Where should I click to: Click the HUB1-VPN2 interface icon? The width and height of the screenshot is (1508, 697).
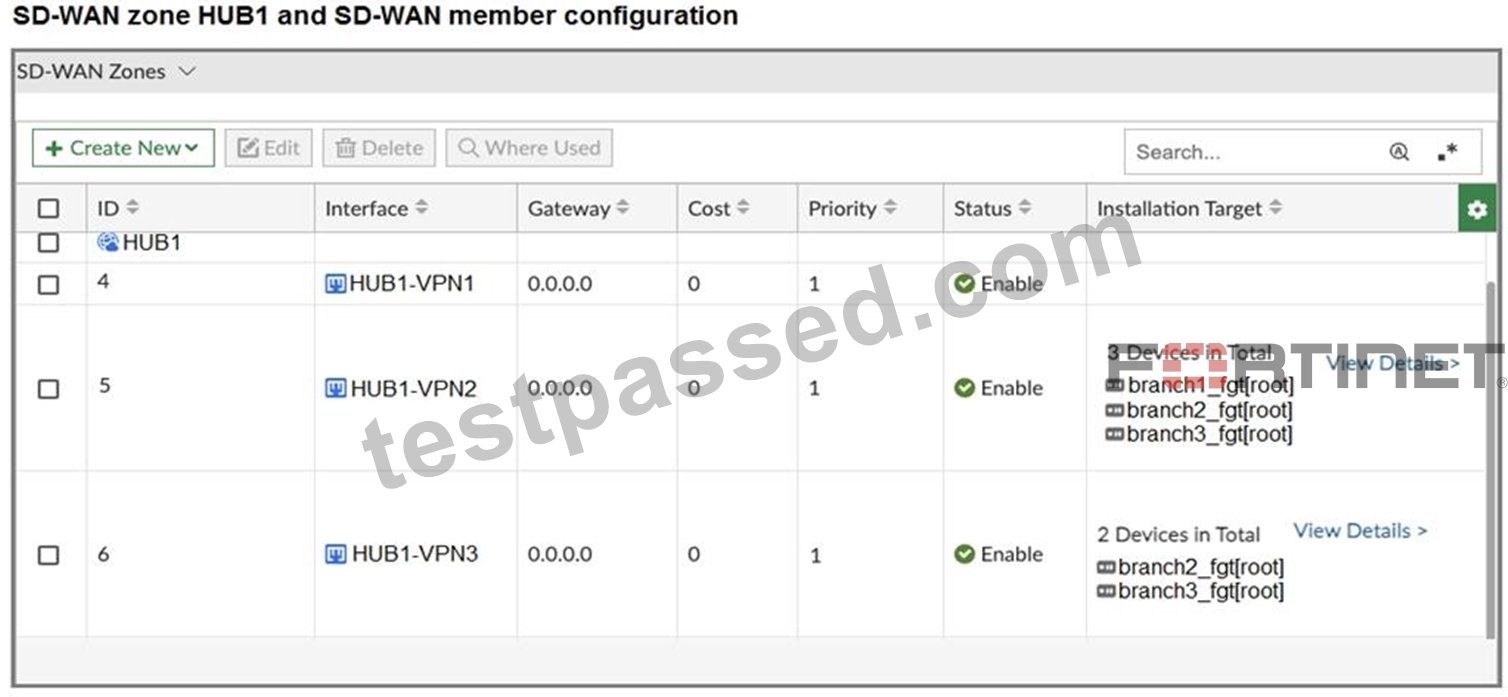pyautogui.click(x=336, y=388)
